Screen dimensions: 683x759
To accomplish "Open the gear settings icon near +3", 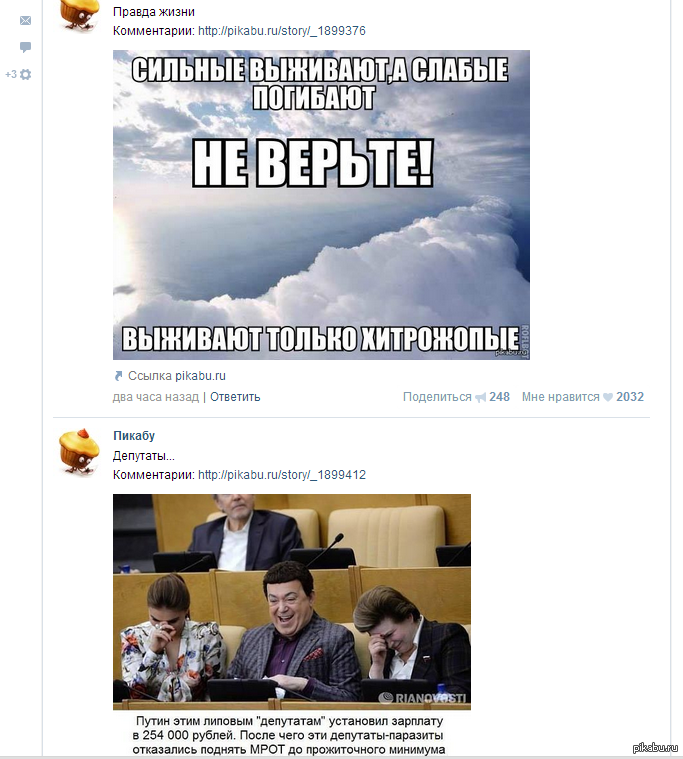I will [26, 75].
